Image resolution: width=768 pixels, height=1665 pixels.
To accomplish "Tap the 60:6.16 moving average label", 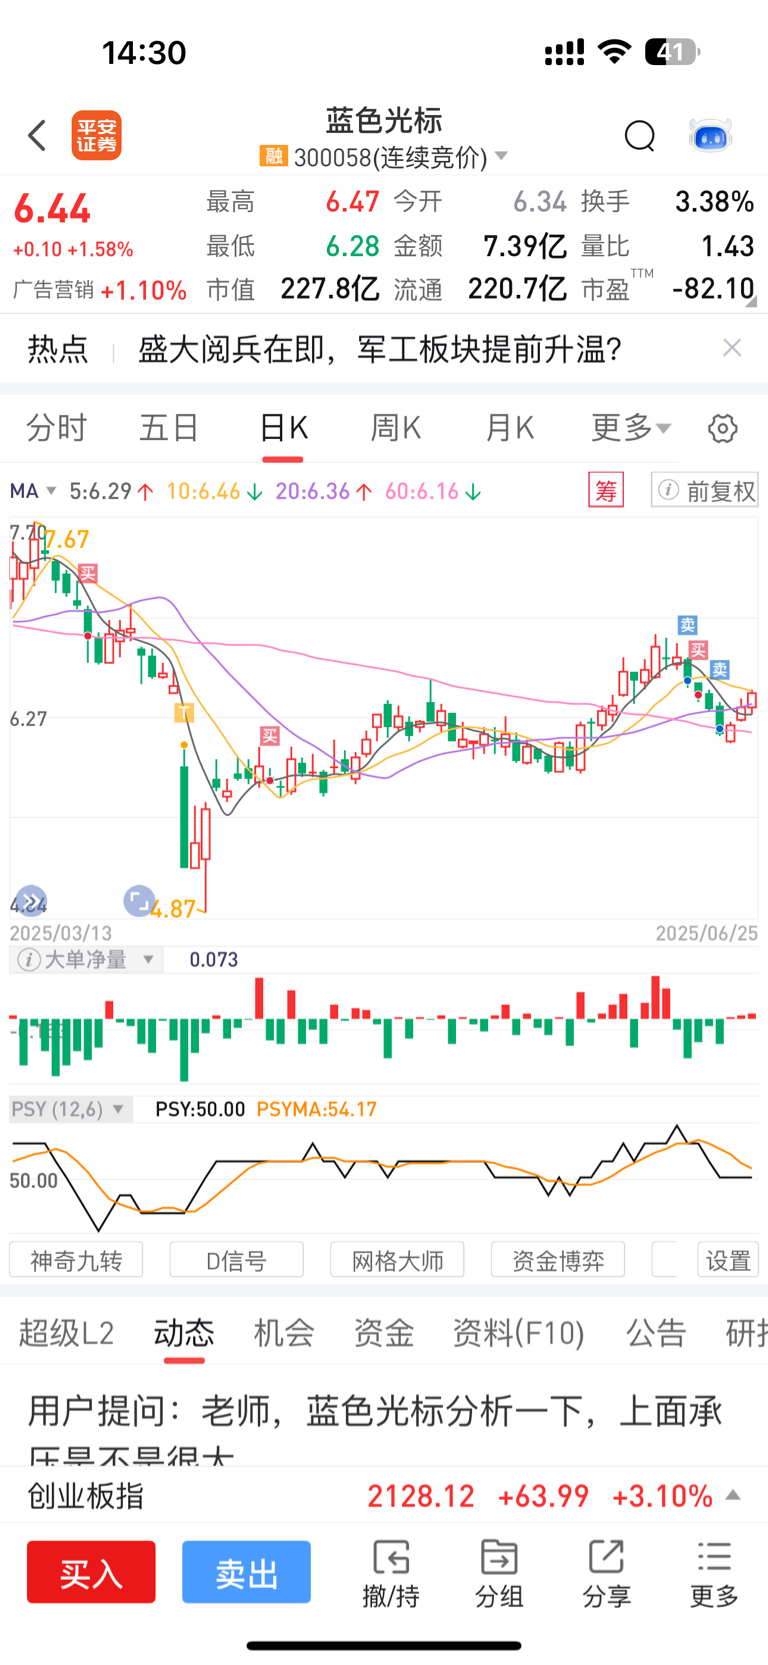I will coord(433,491).
